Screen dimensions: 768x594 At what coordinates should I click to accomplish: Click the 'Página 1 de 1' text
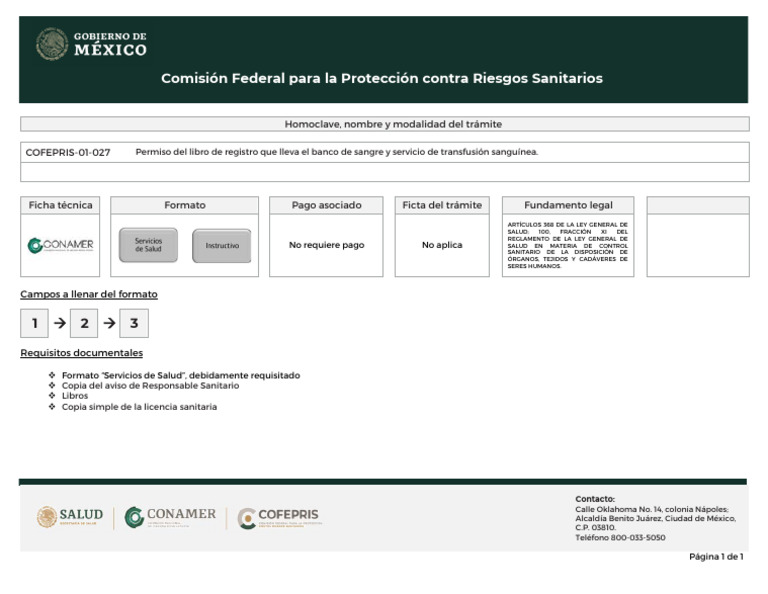point(716,557)
